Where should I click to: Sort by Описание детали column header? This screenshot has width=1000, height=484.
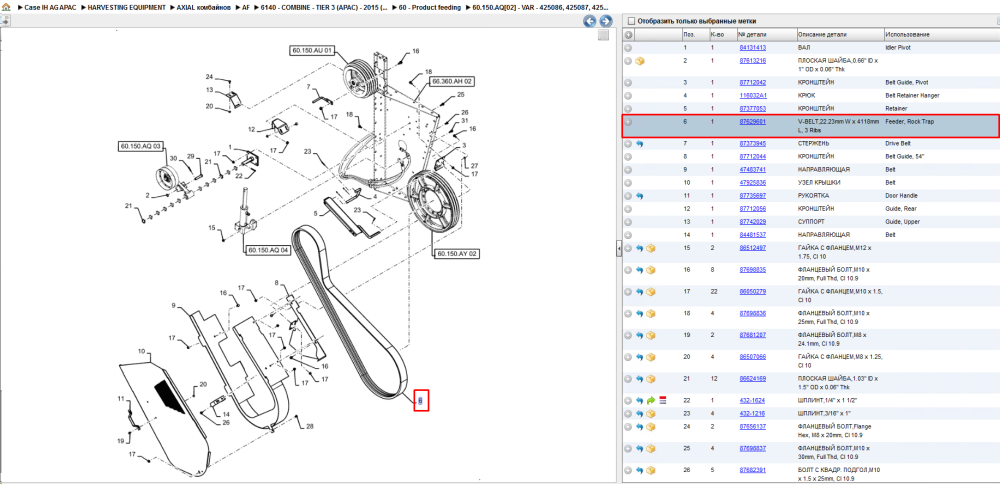coord(822,34)
